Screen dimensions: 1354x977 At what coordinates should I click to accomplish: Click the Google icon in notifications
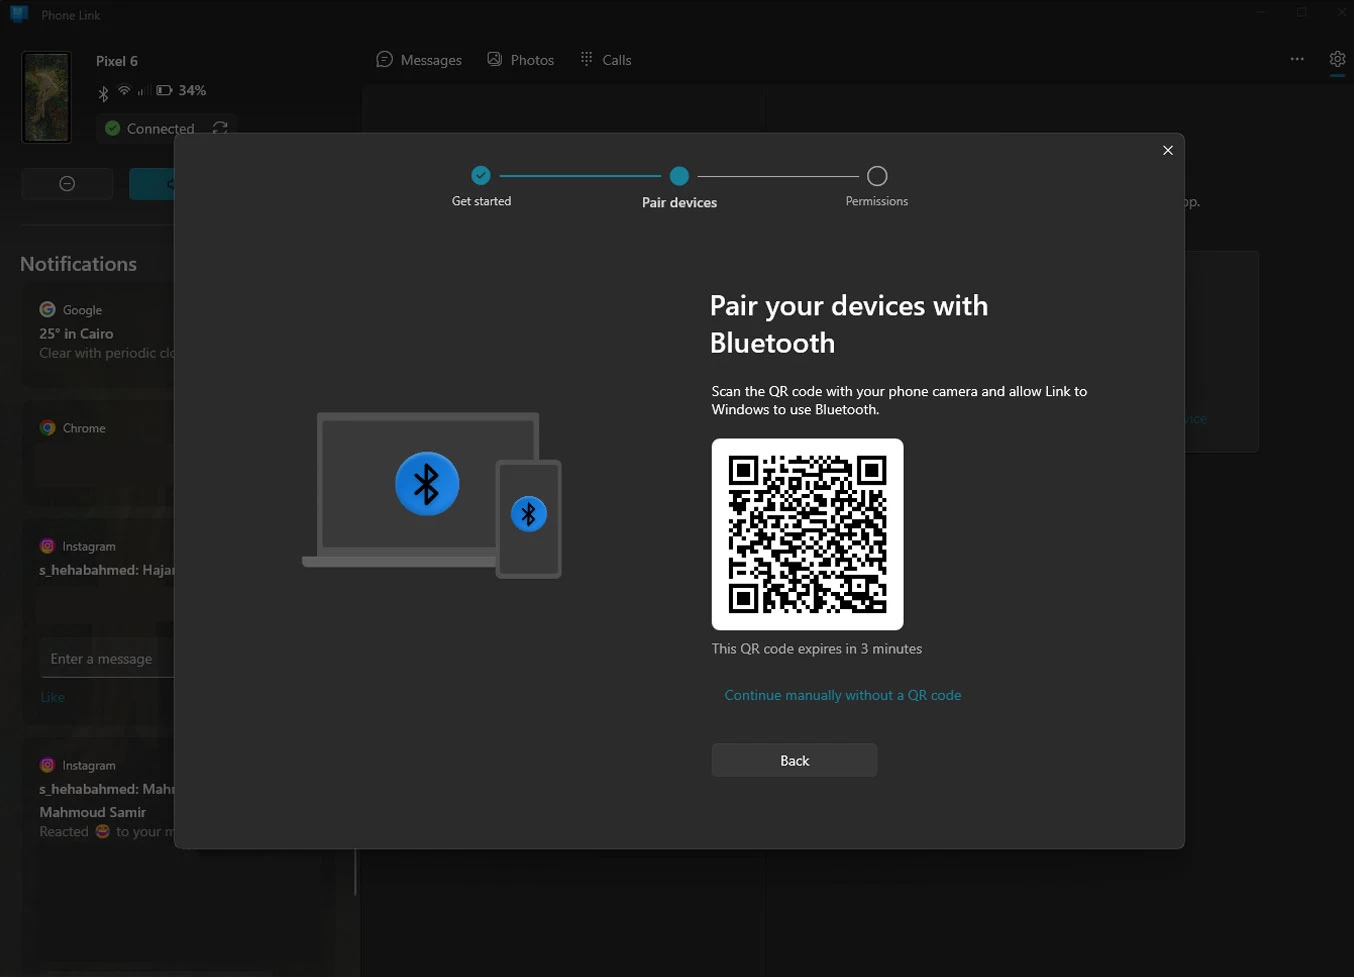pos(47,310)
